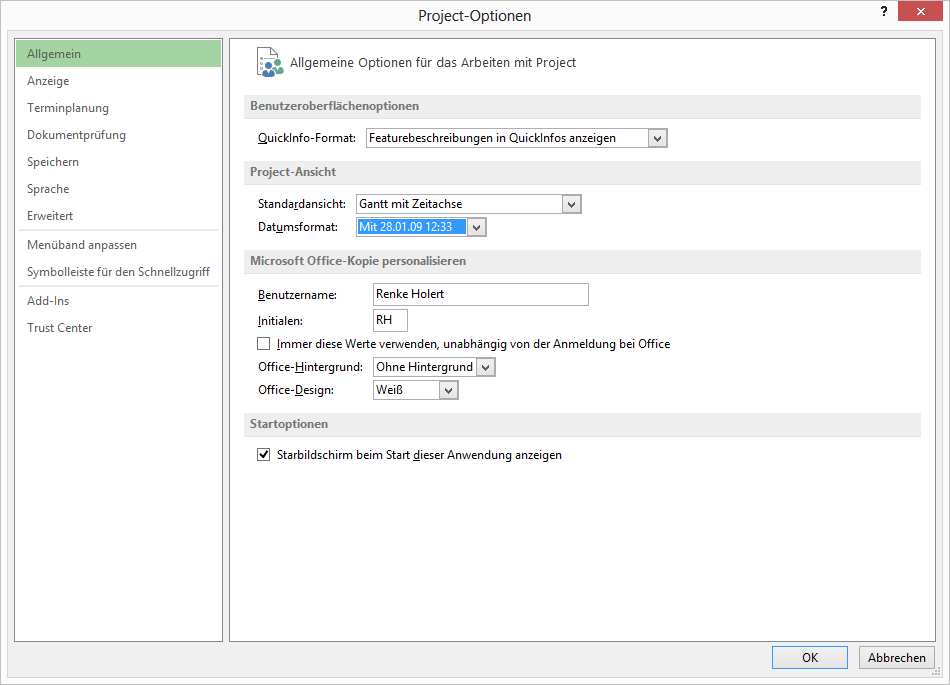
Task: Switch to Speichern settings
Action: coord(119,162)
